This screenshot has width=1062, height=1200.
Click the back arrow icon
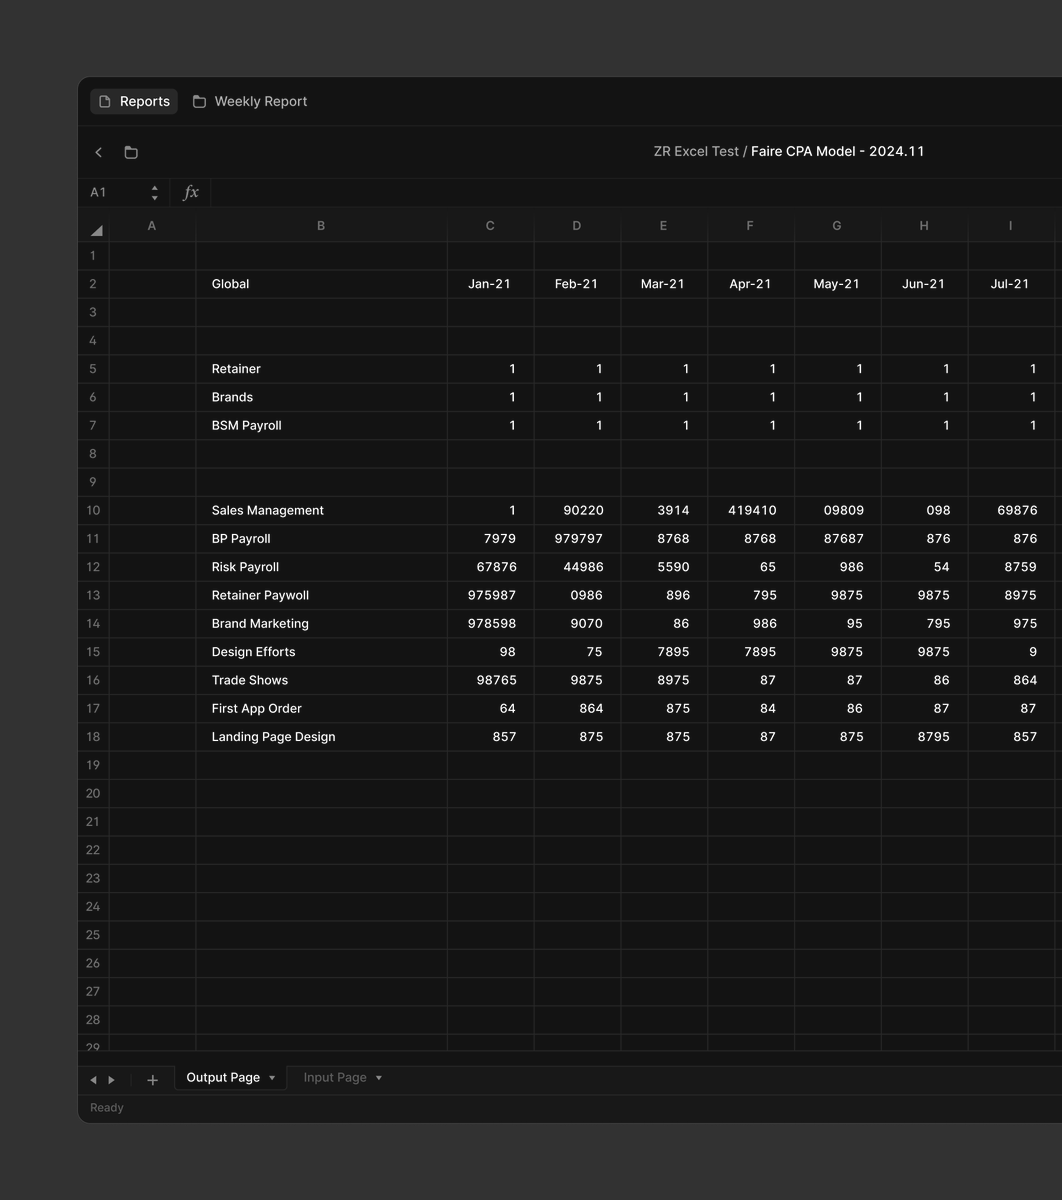coord(98,152)
